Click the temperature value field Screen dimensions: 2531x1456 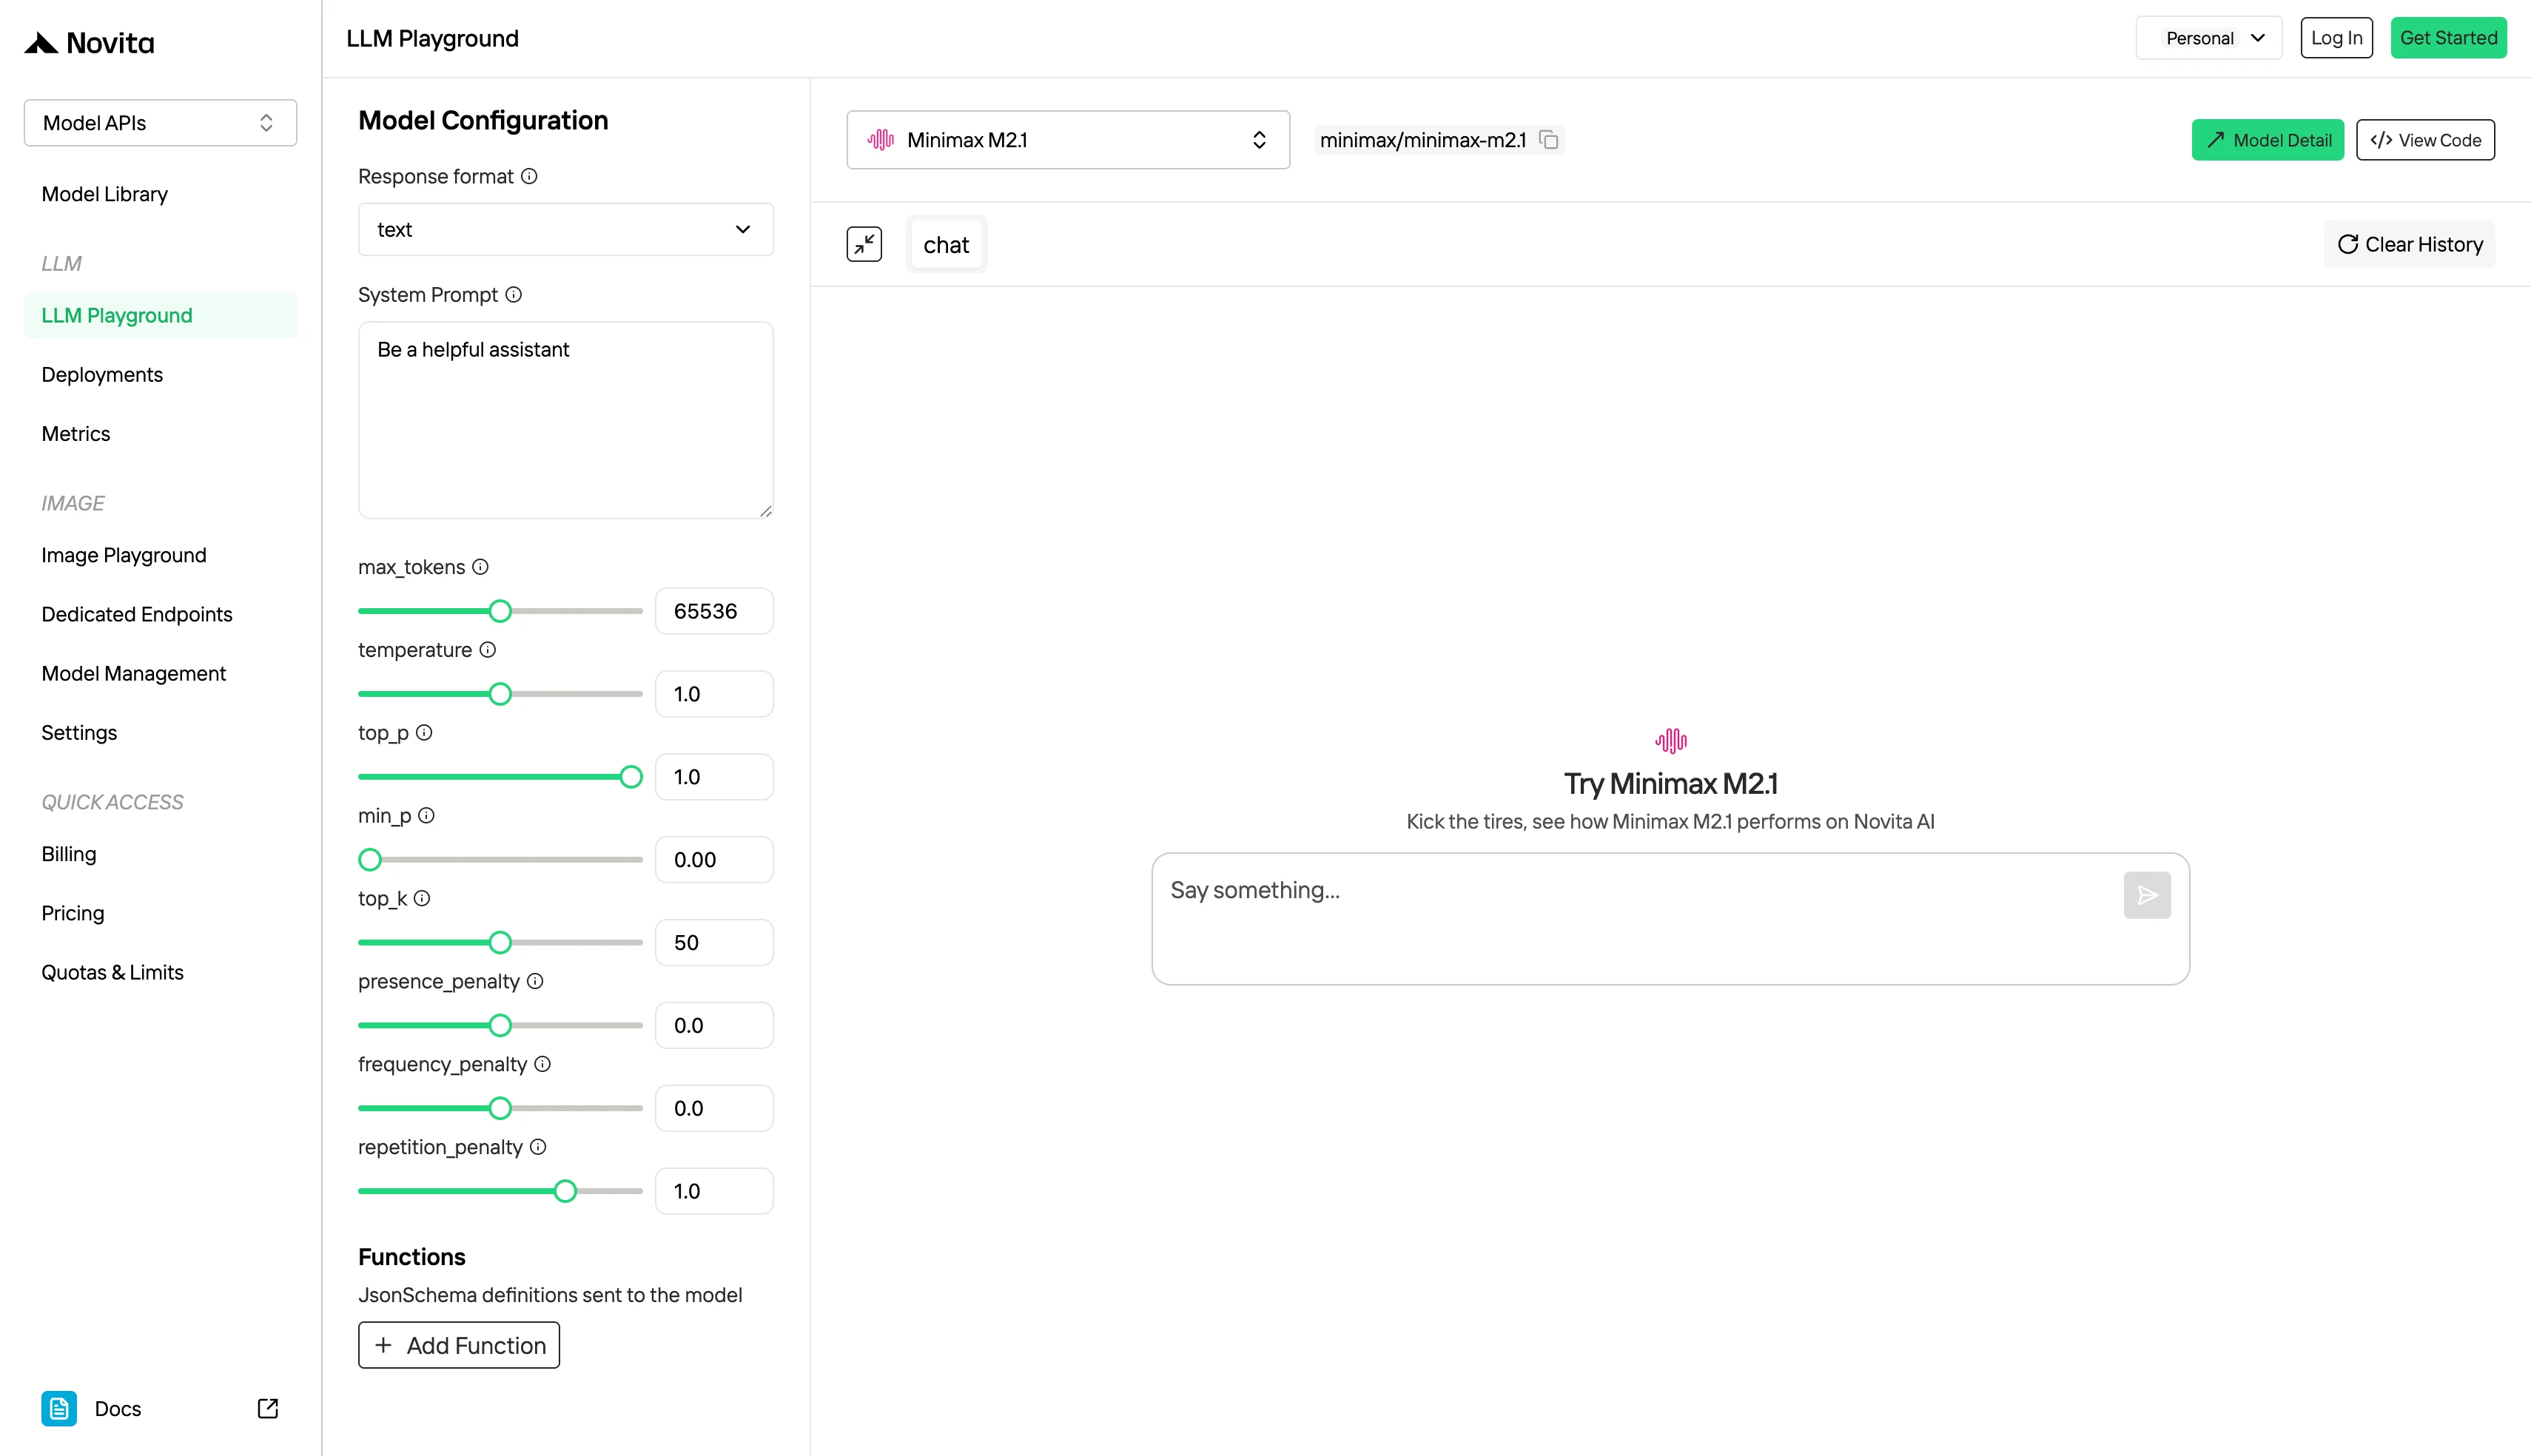(714, 694)
